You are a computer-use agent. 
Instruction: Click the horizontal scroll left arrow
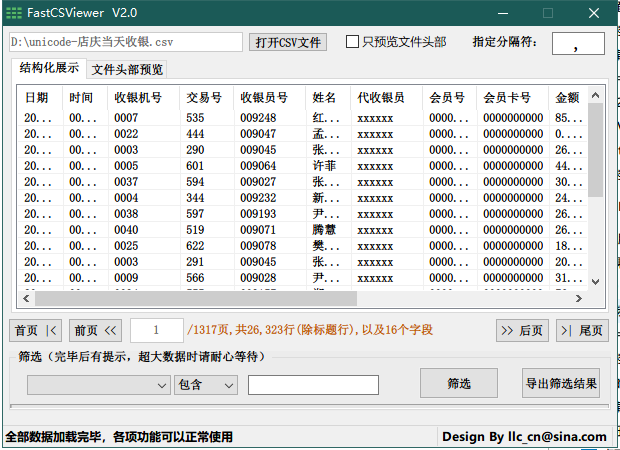pos(26,298)
